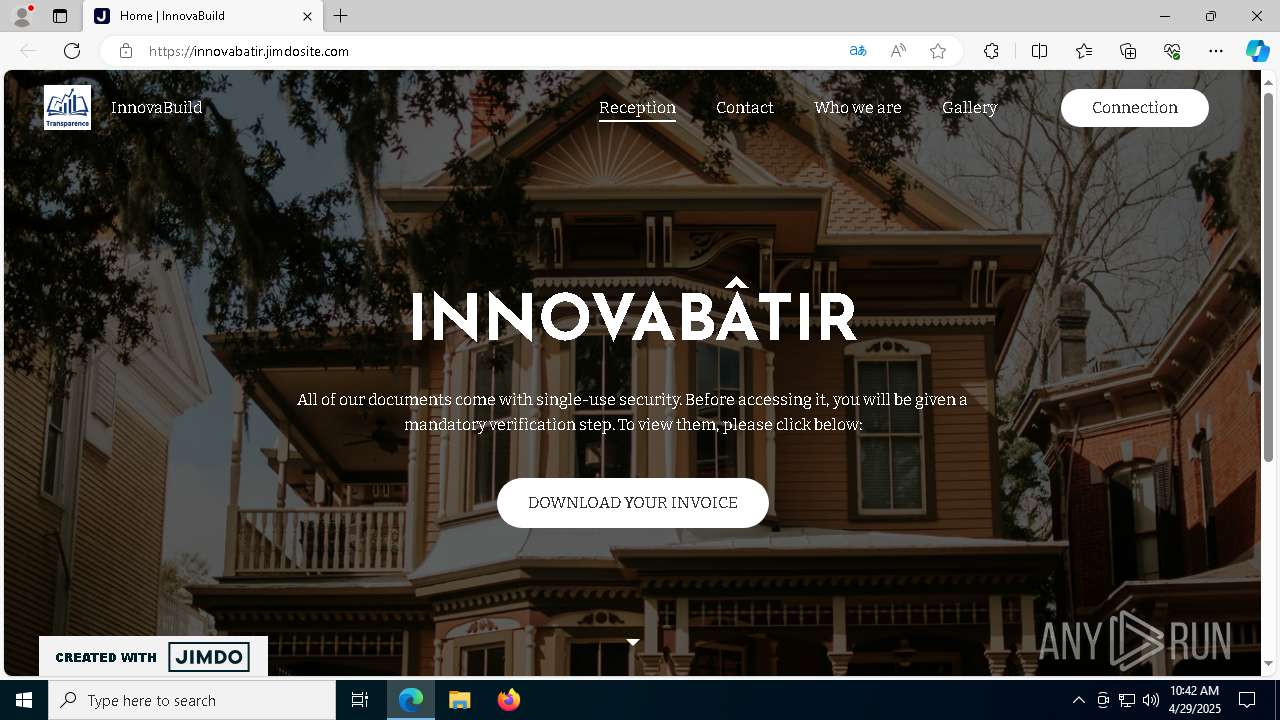This screenshot has height=720, width=1280.
Task: Open the clock showing 10:42 AM
Action: coord(1194,700)
